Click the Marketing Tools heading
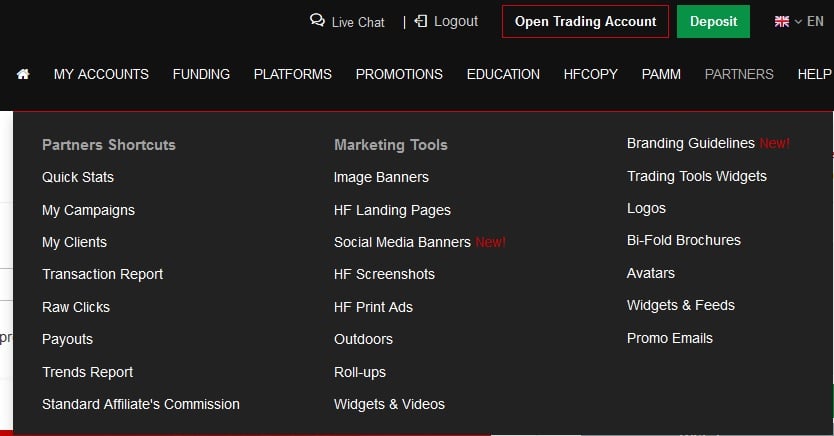 click(391, 145)
